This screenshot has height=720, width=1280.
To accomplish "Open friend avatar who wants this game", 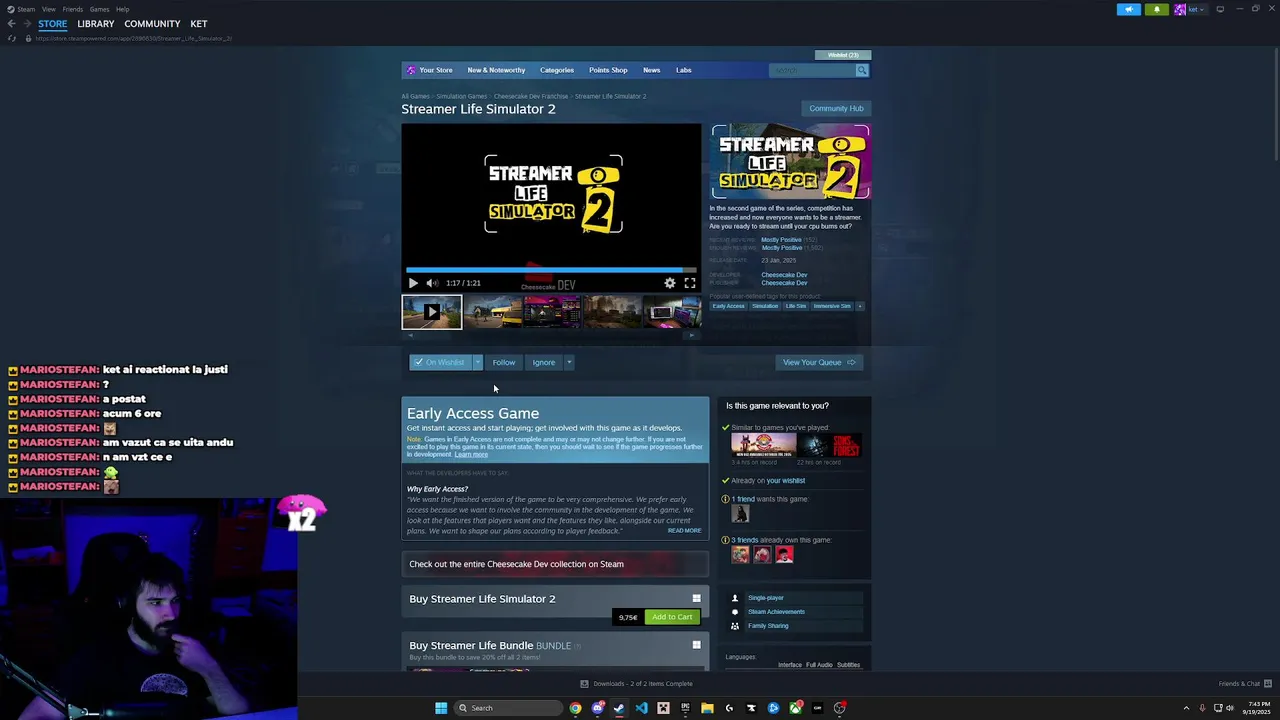I will 740,514.
